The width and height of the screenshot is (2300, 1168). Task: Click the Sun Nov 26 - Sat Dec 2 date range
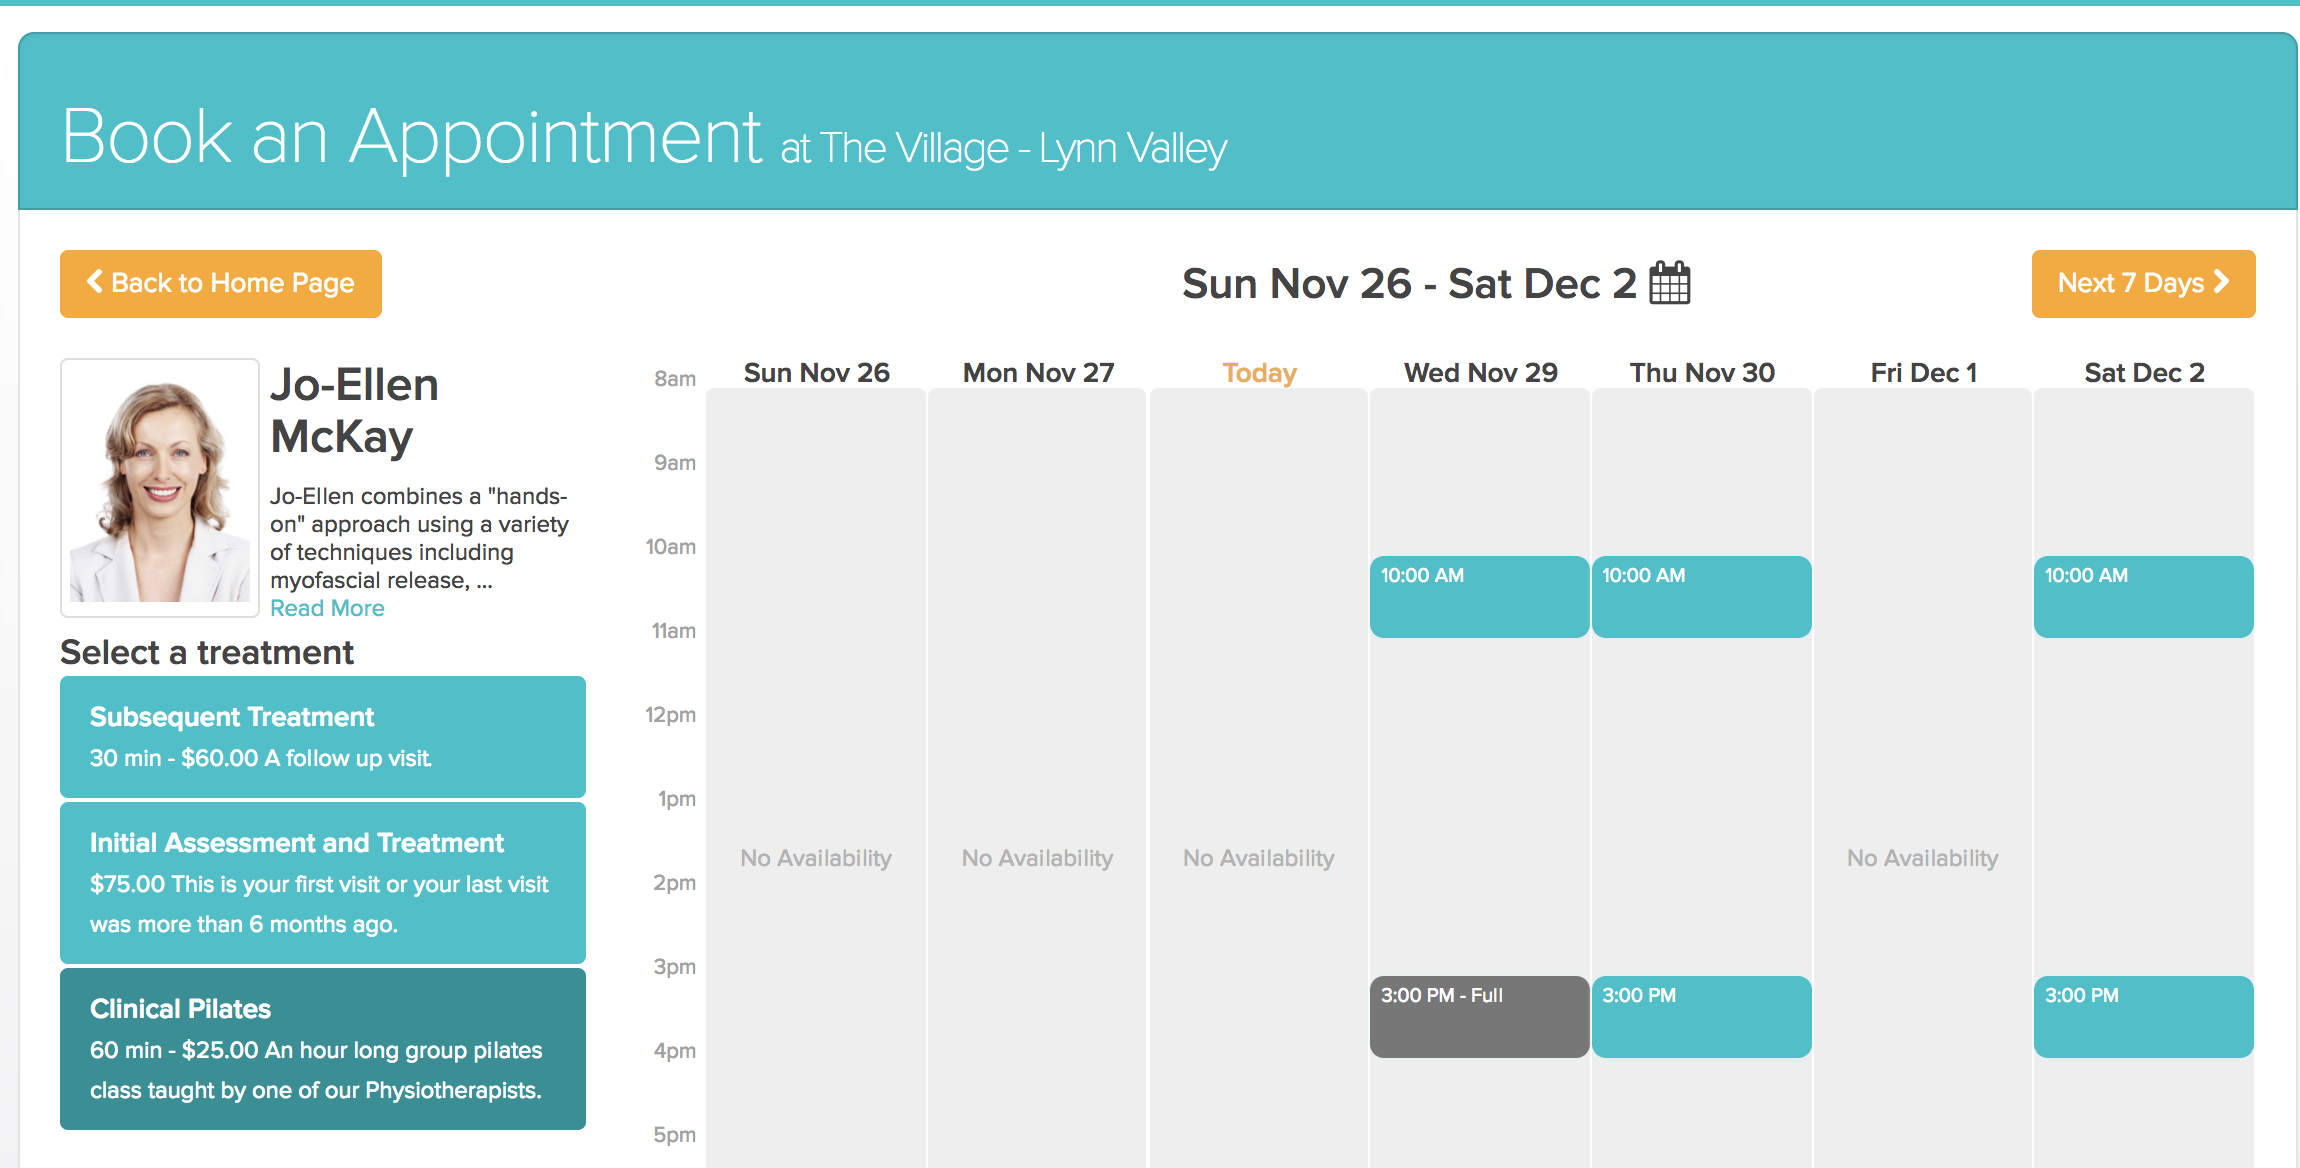[1409, 284]
